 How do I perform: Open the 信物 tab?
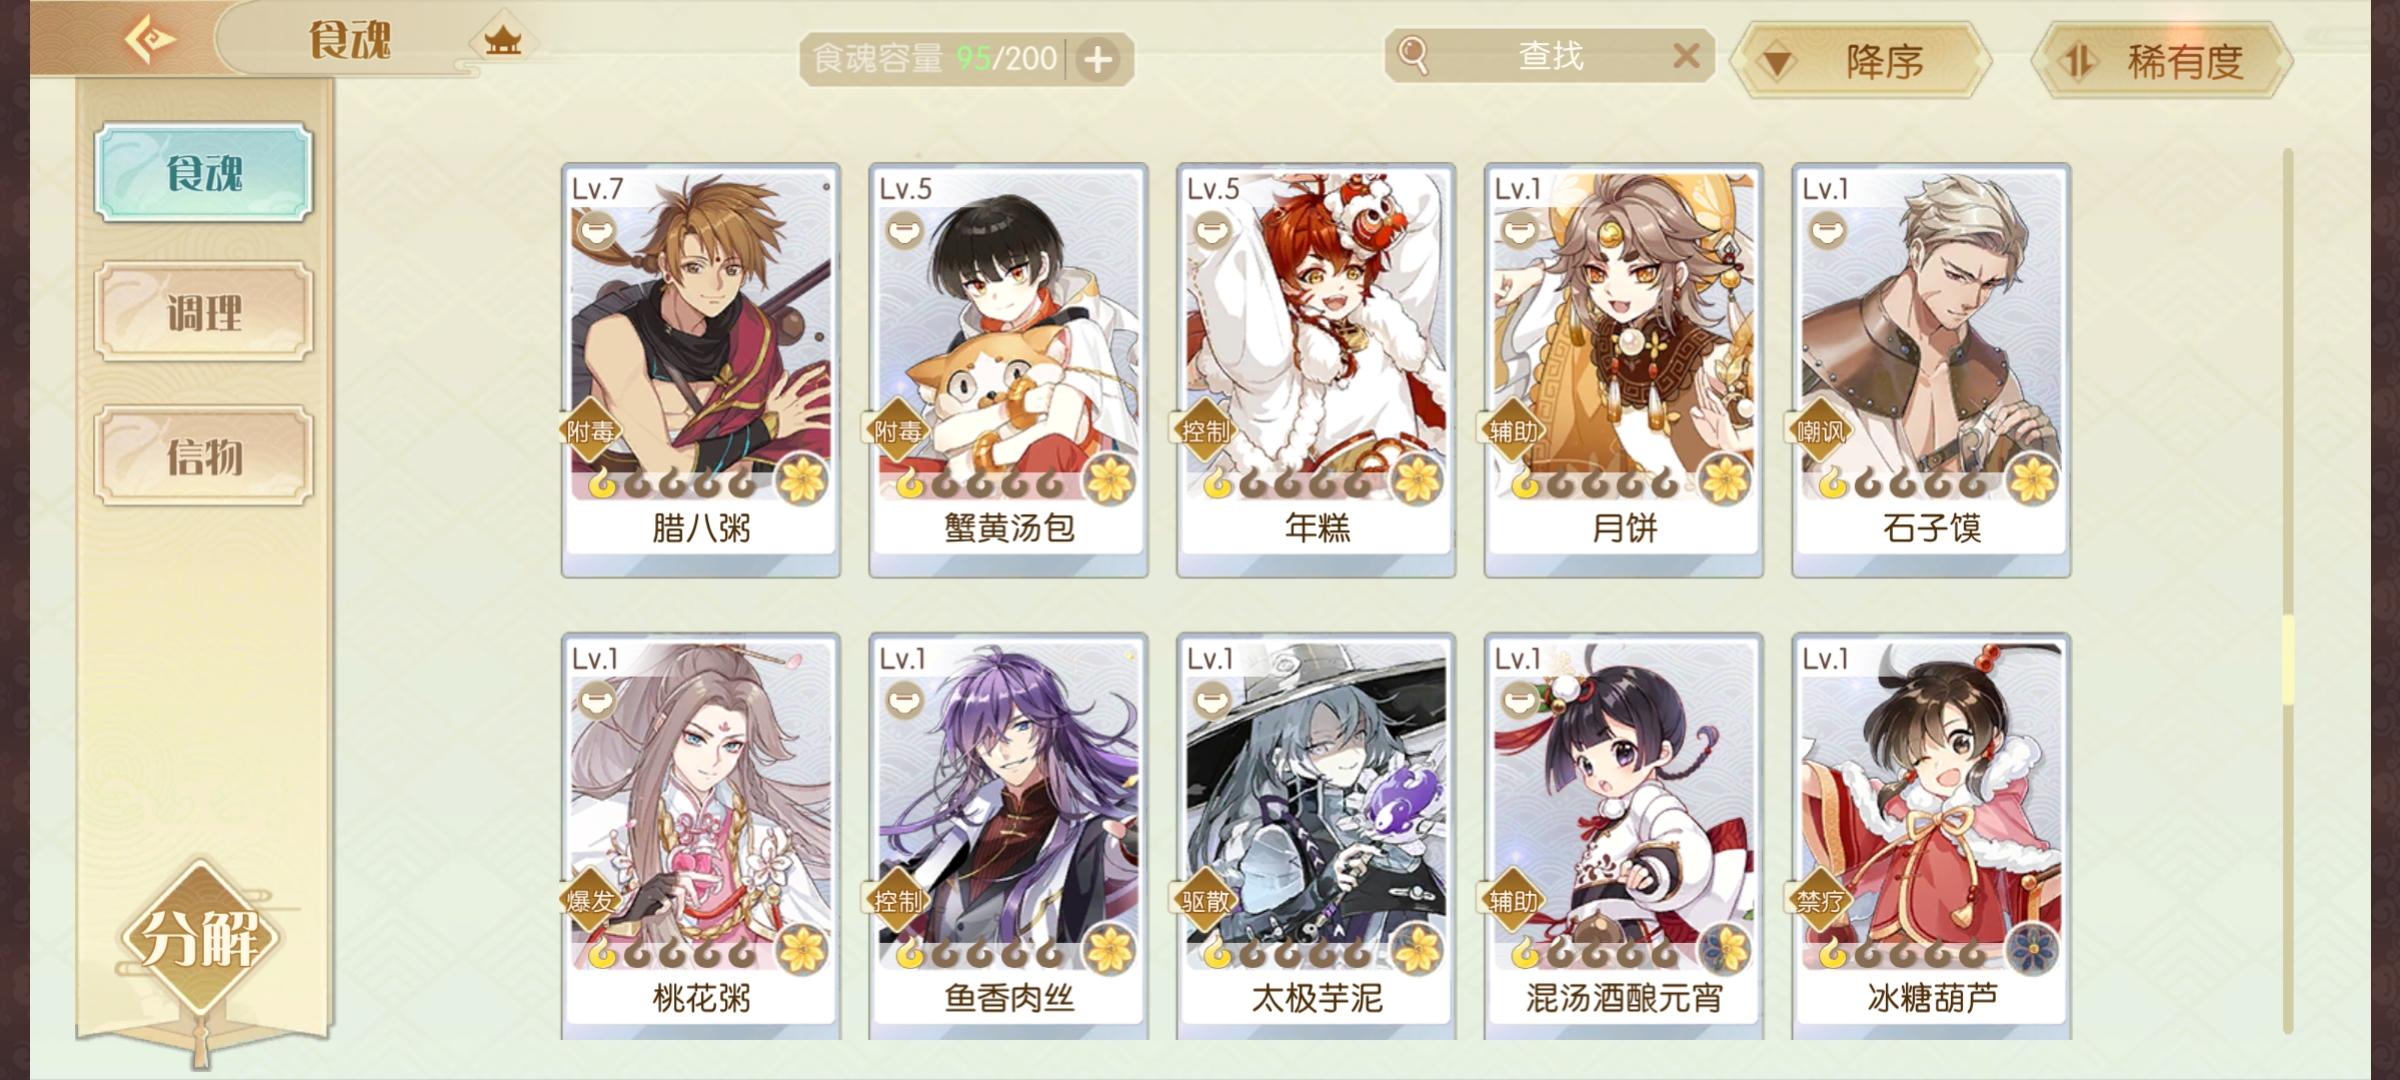(204, 455)
